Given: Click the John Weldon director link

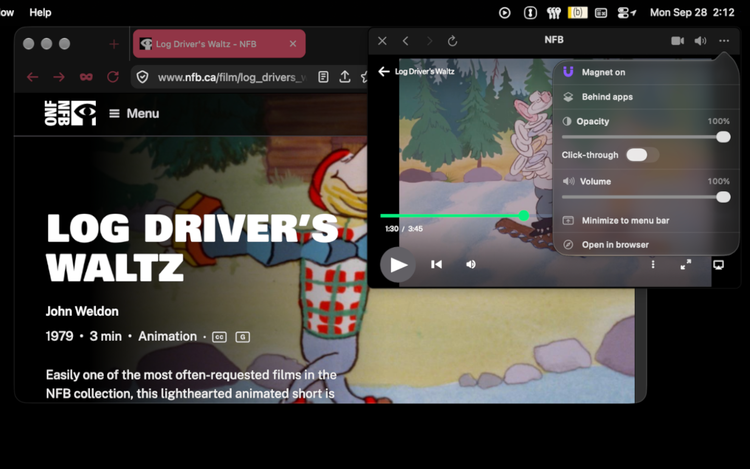Looking at the screenshot, I should click(82, 311).
